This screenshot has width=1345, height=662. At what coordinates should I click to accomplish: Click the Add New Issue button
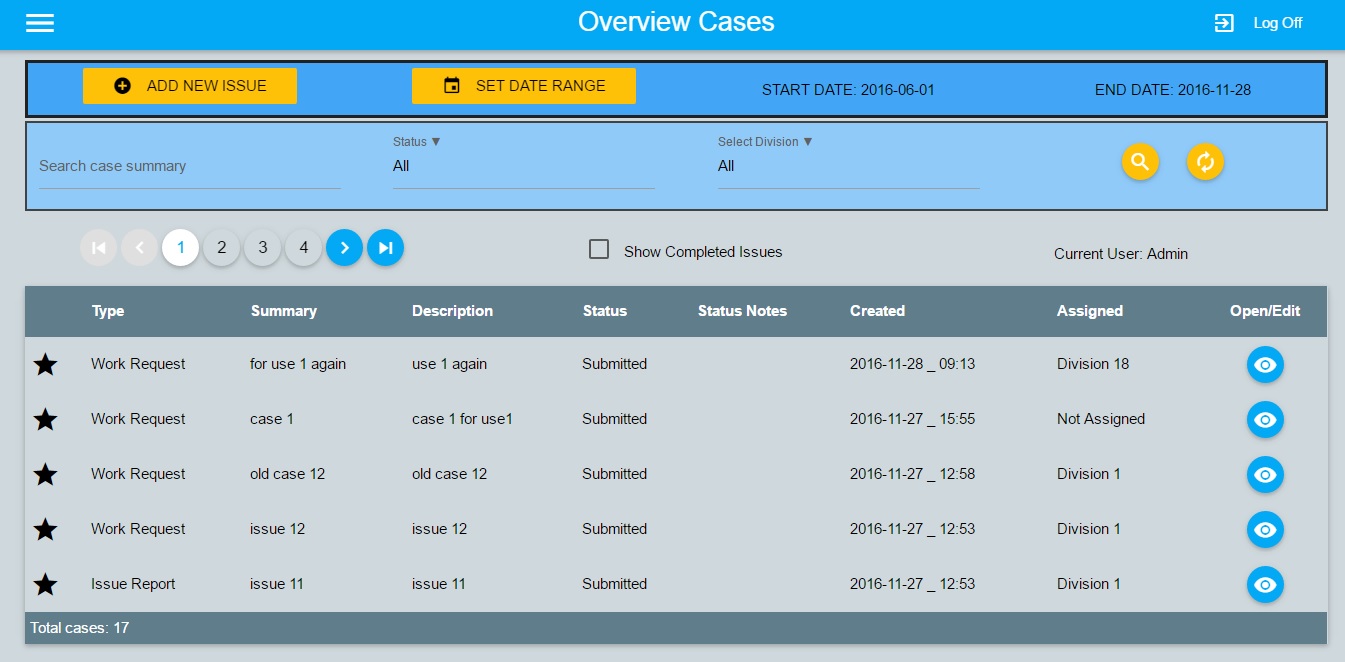(x=190, y=86)
